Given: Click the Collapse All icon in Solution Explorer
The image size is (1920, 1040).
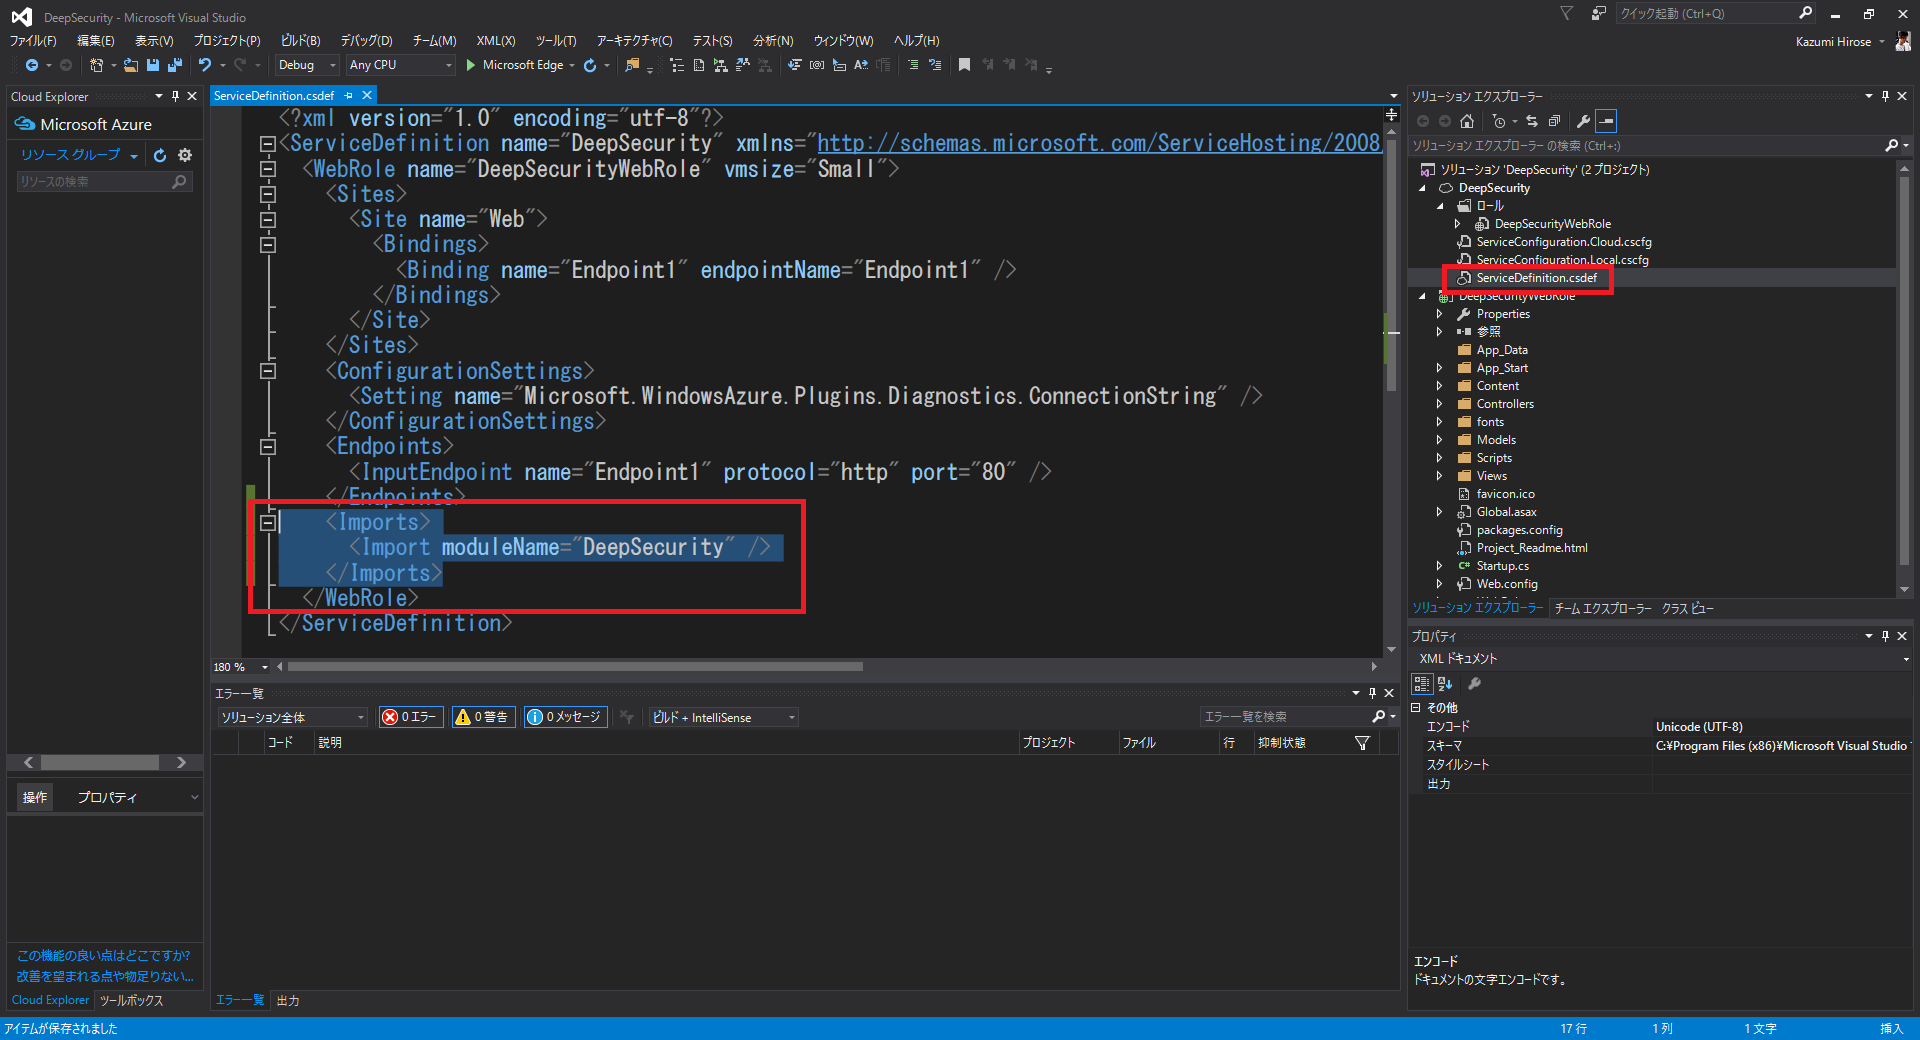Looking at the screenshot, I should click(x=1554, y=121).
